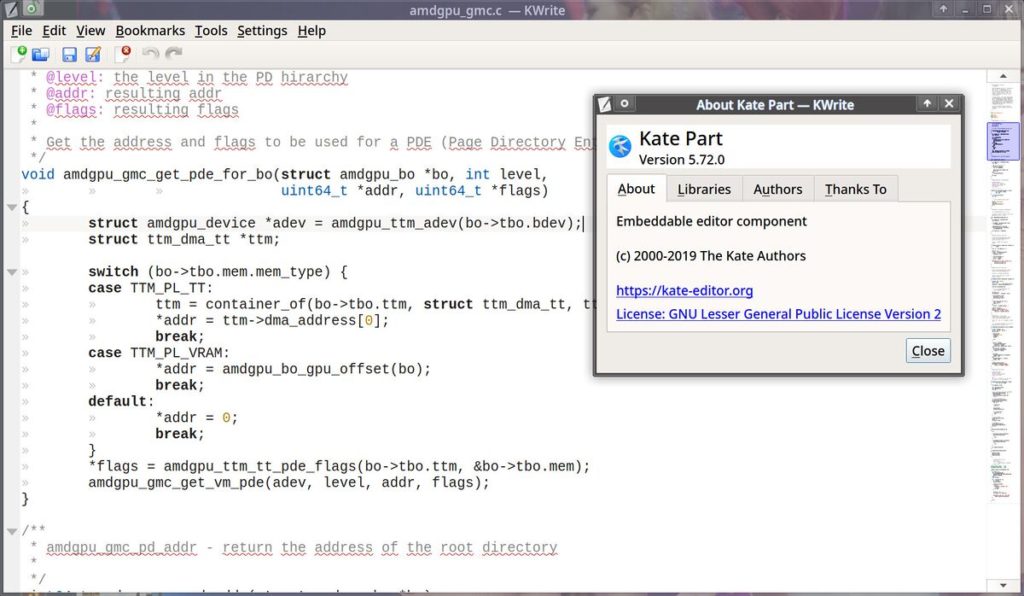The image size is (1024, 596).
Task: Toggle keep-above arrow in About dialog titlebar
Action: click(927, 104)
